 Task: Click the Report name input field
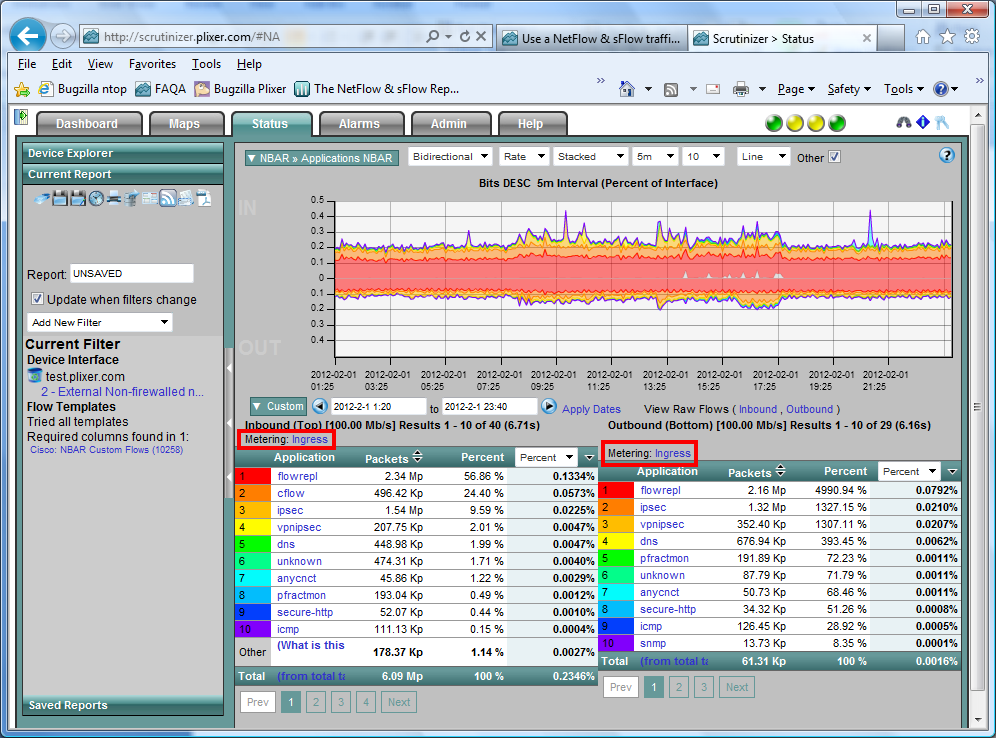pyautogui.click(x=131, y=273)
